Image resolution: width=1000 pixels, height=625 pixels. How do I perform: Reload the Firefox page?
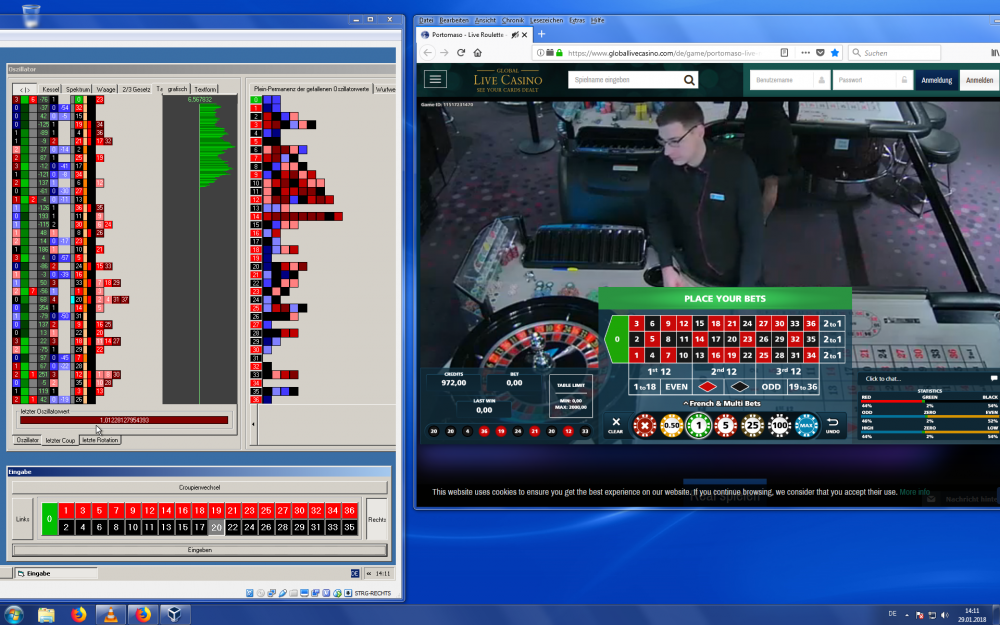pyautogui.click(x=461, y=53)
